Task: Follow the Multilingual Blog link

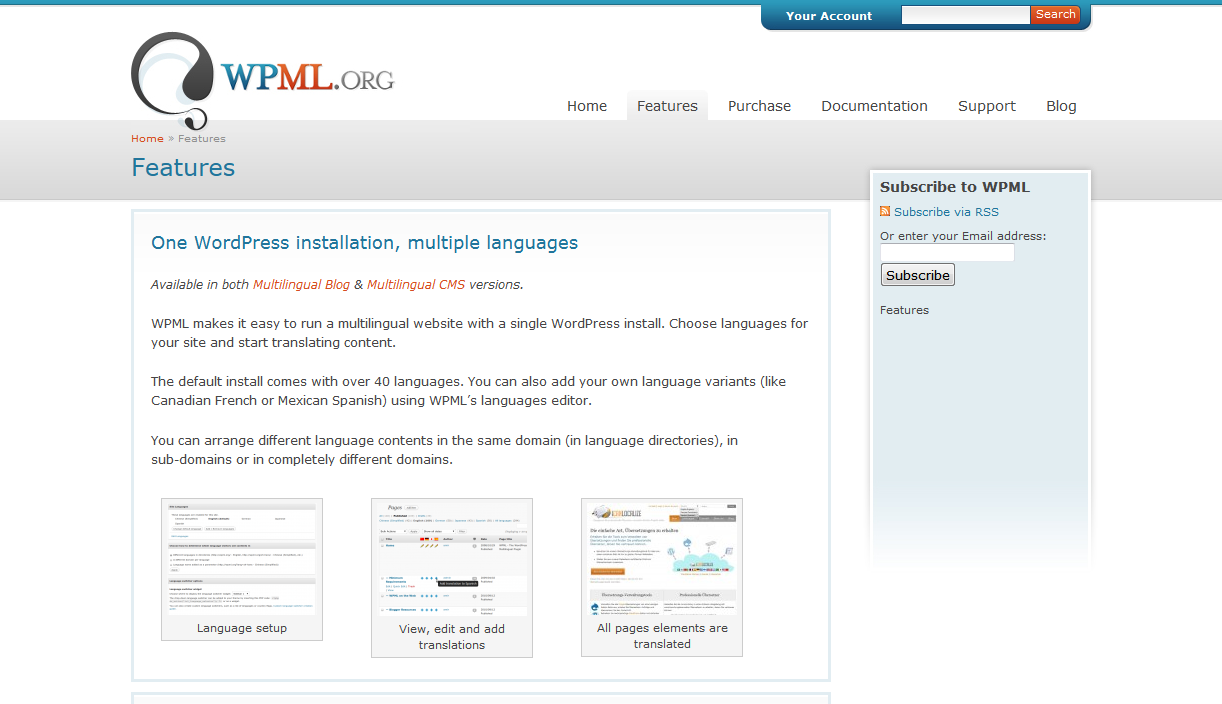Action: (301, 285)
